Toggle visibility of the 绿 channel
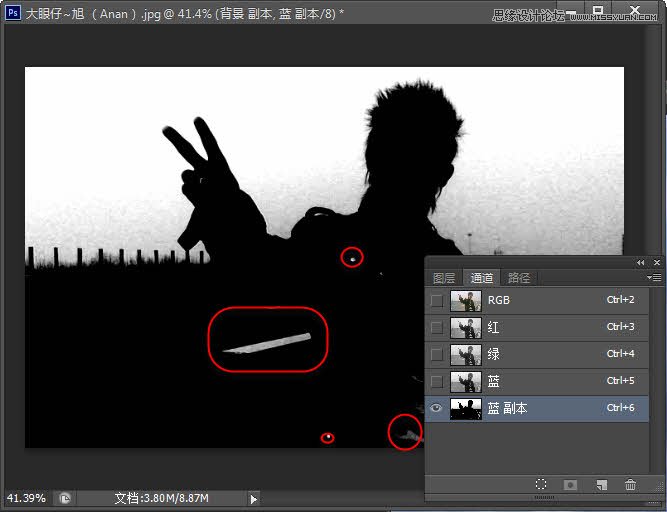667x512 pixels. click(x=437, y=354)
